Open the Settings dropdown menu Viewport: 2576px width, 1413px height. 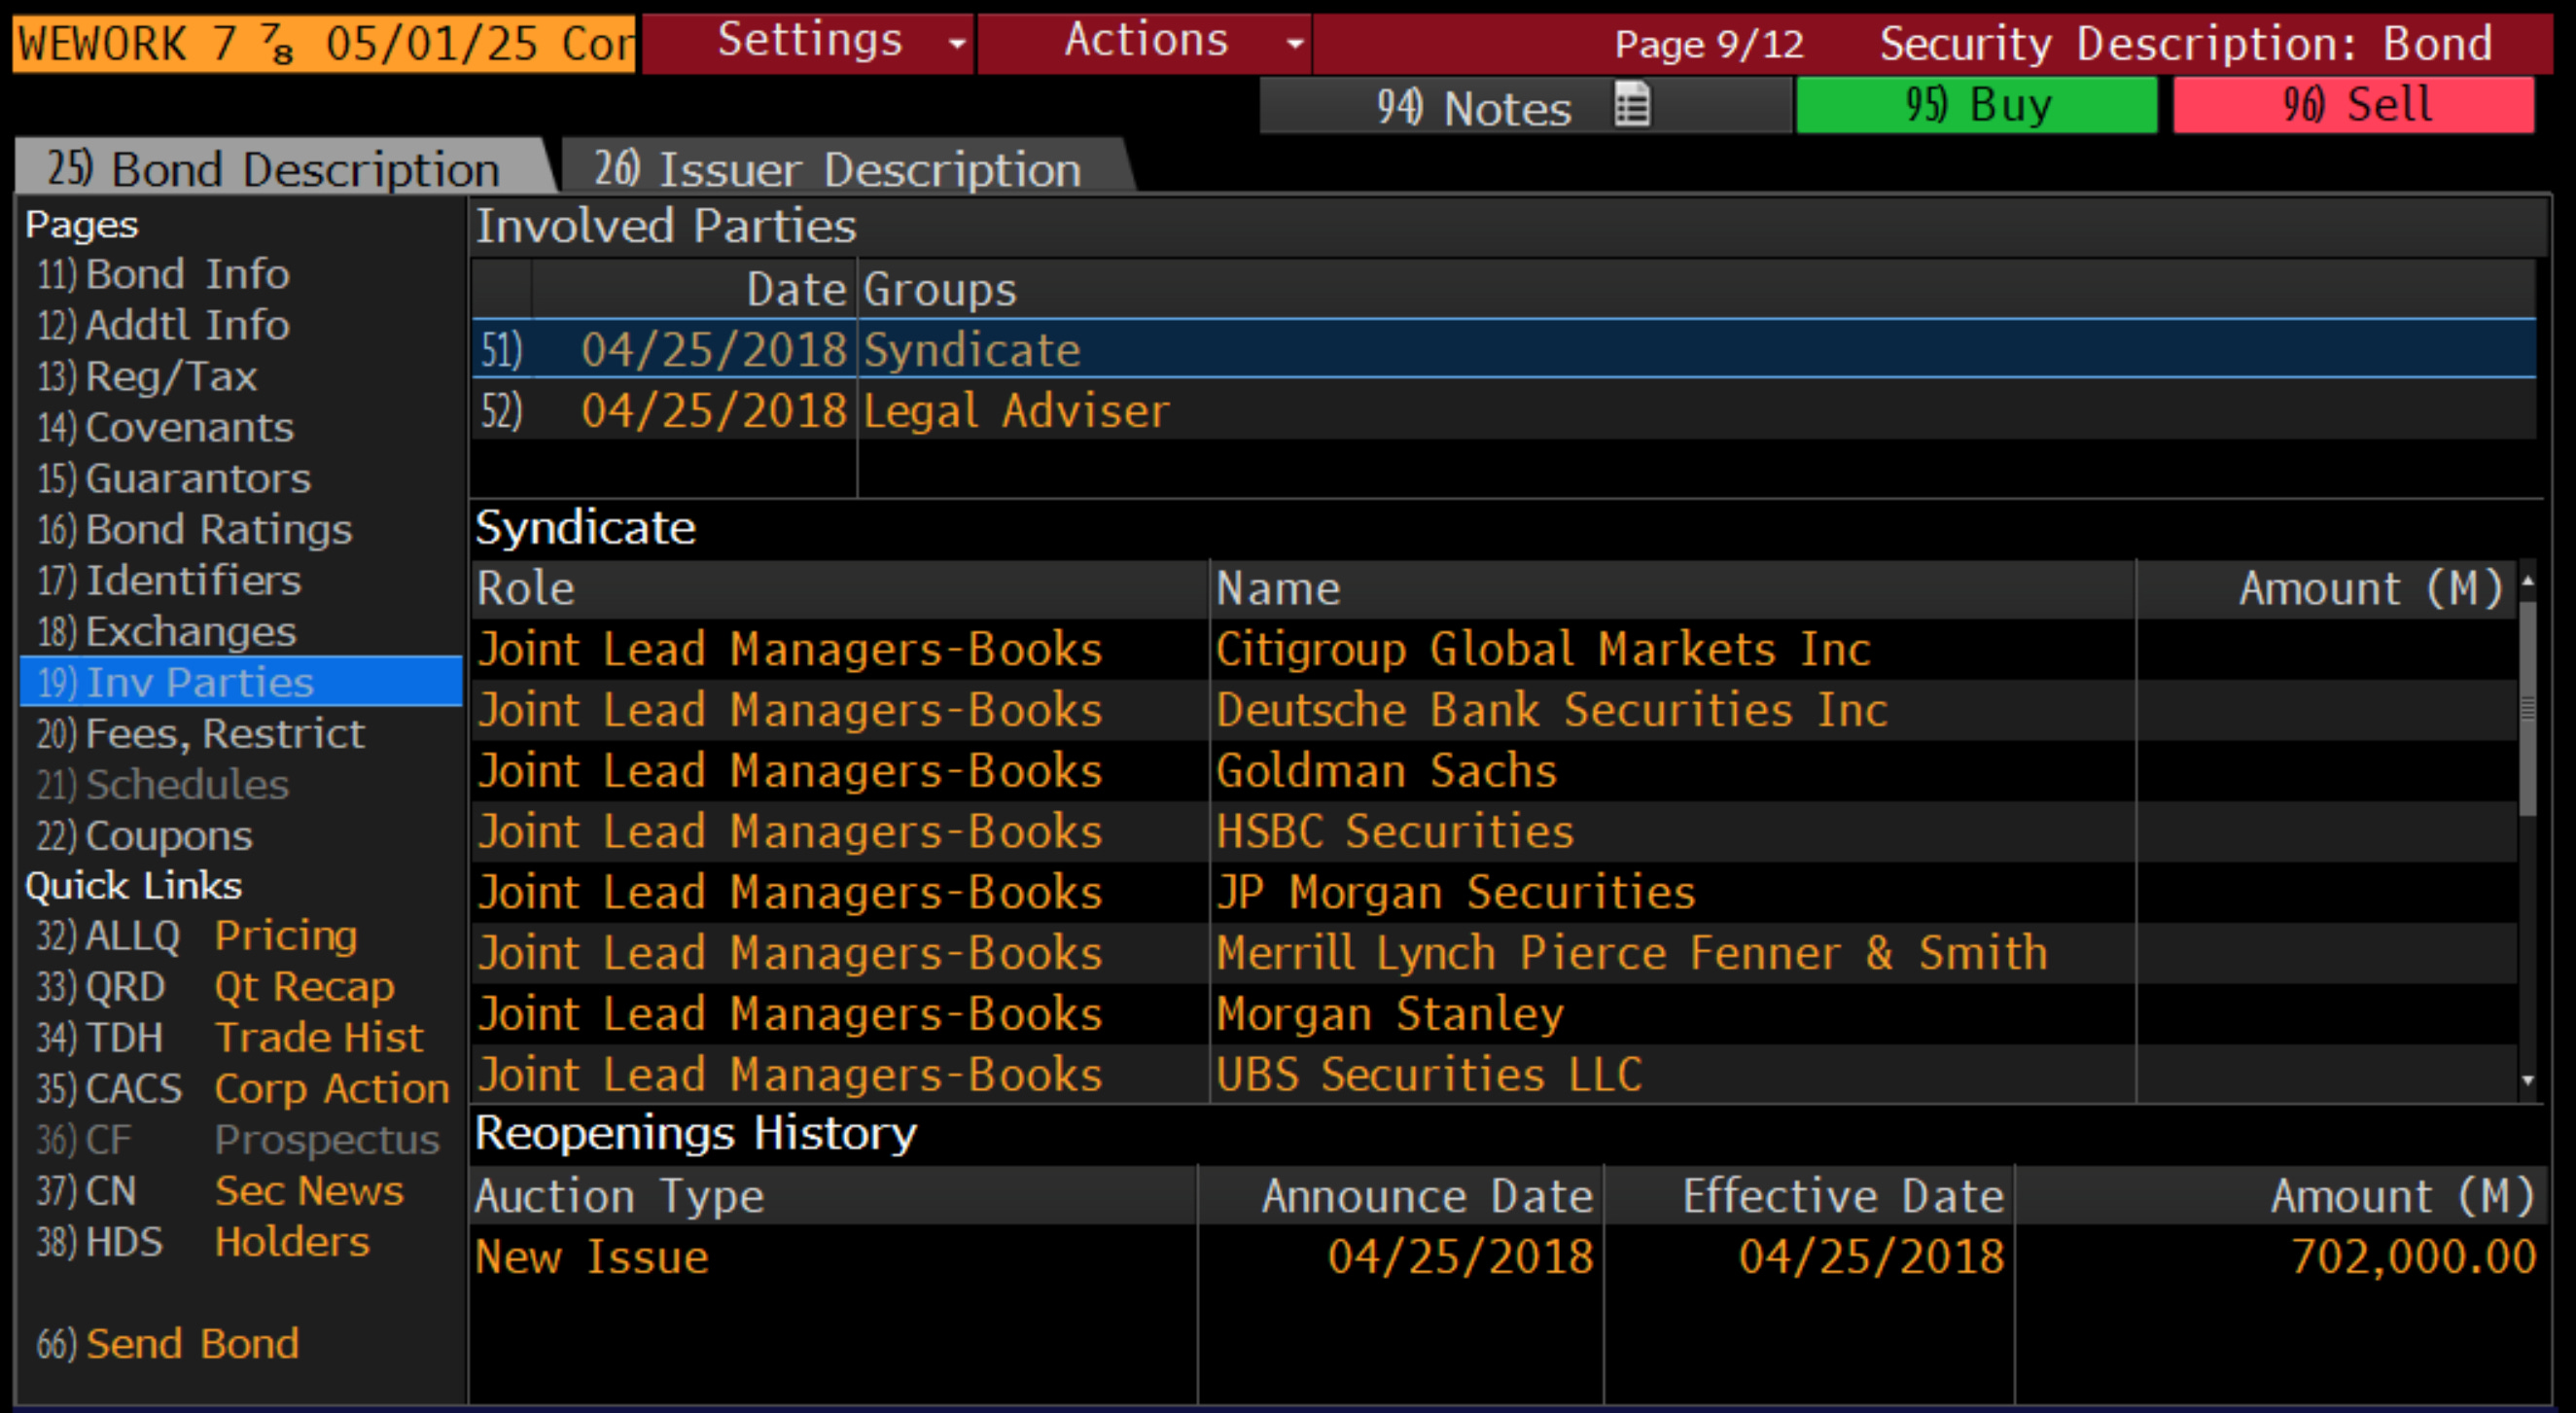(808, 42)
